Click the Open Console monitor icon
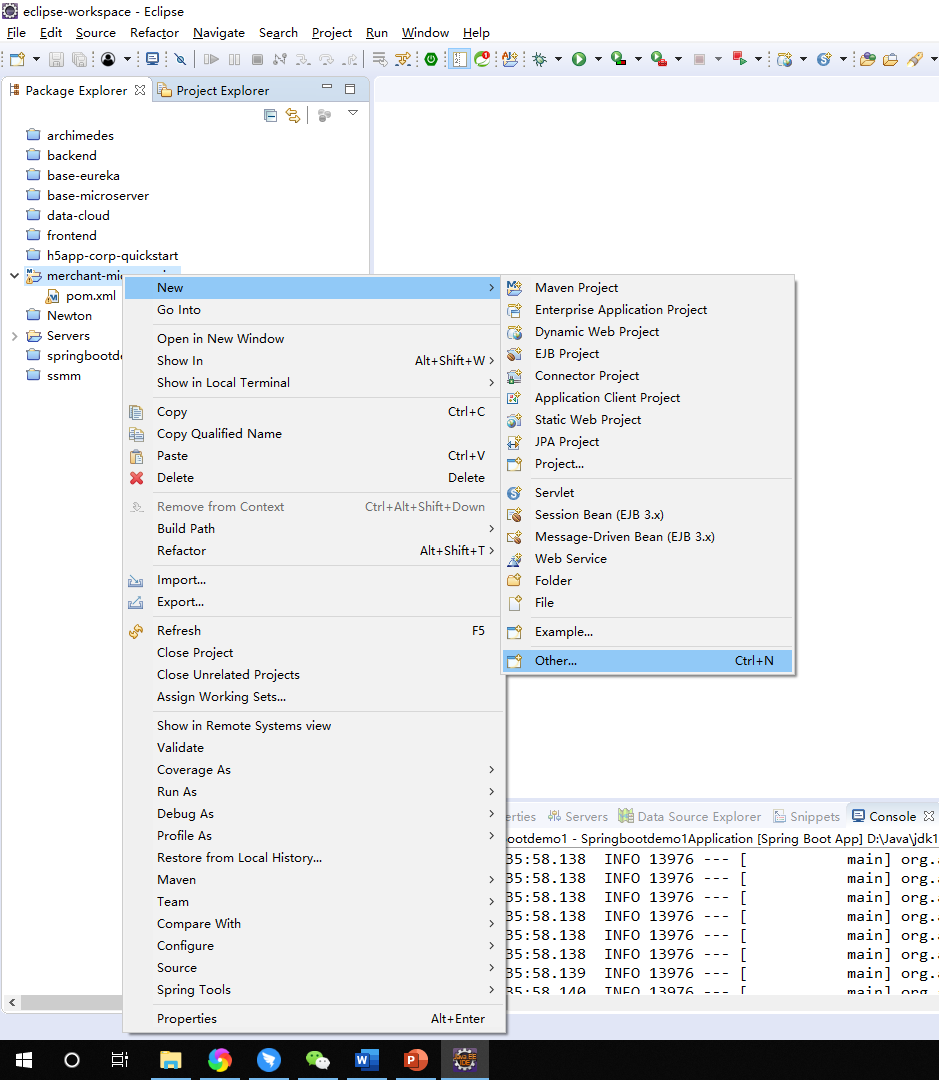The image size is (939, 1080). click(x=153, y=59)
